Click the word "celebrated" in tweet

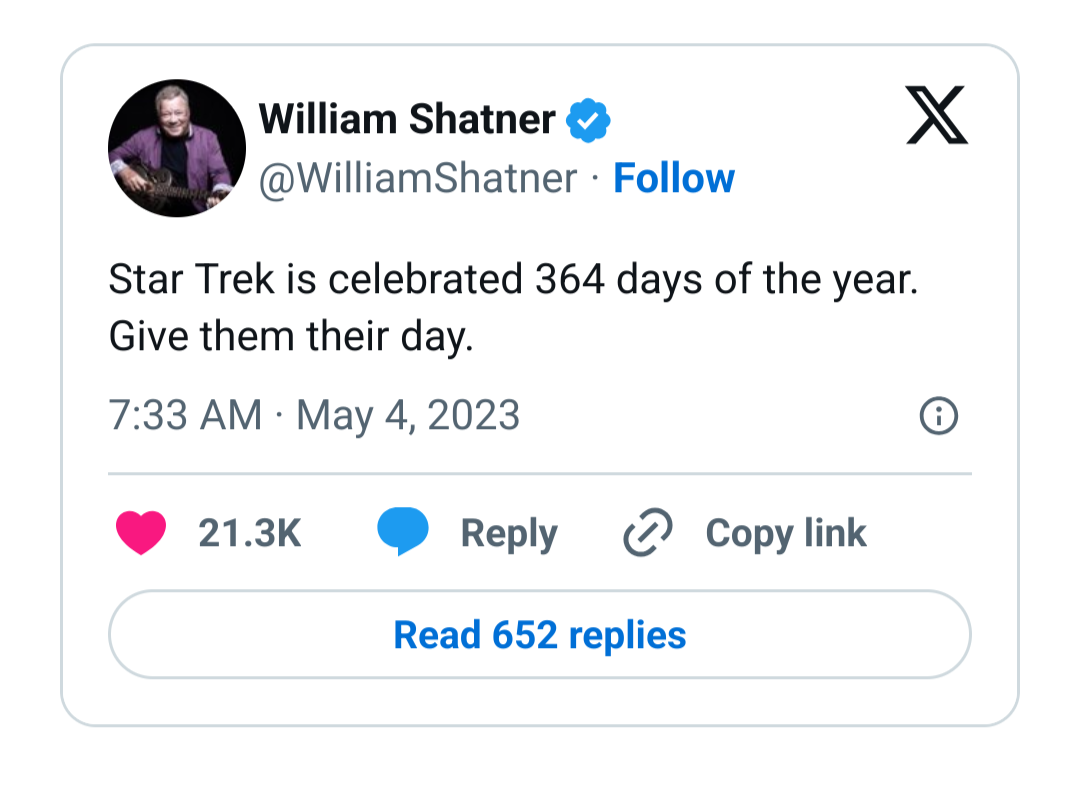[425, 280]
